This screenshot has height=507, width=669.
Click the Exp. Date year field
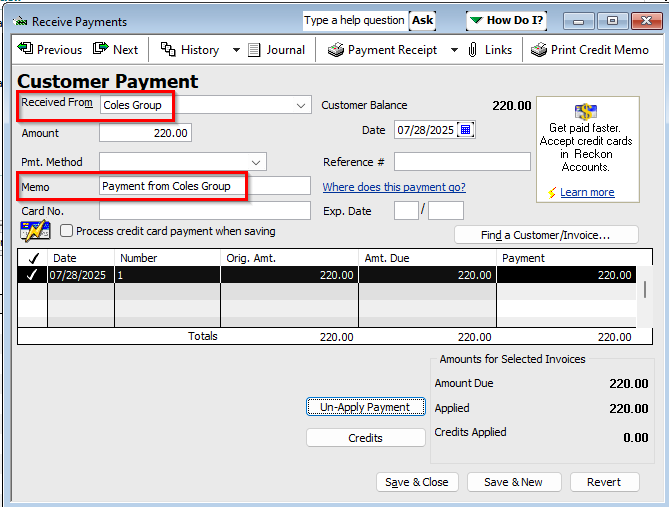pyautogui.click(x=446, y=211)
